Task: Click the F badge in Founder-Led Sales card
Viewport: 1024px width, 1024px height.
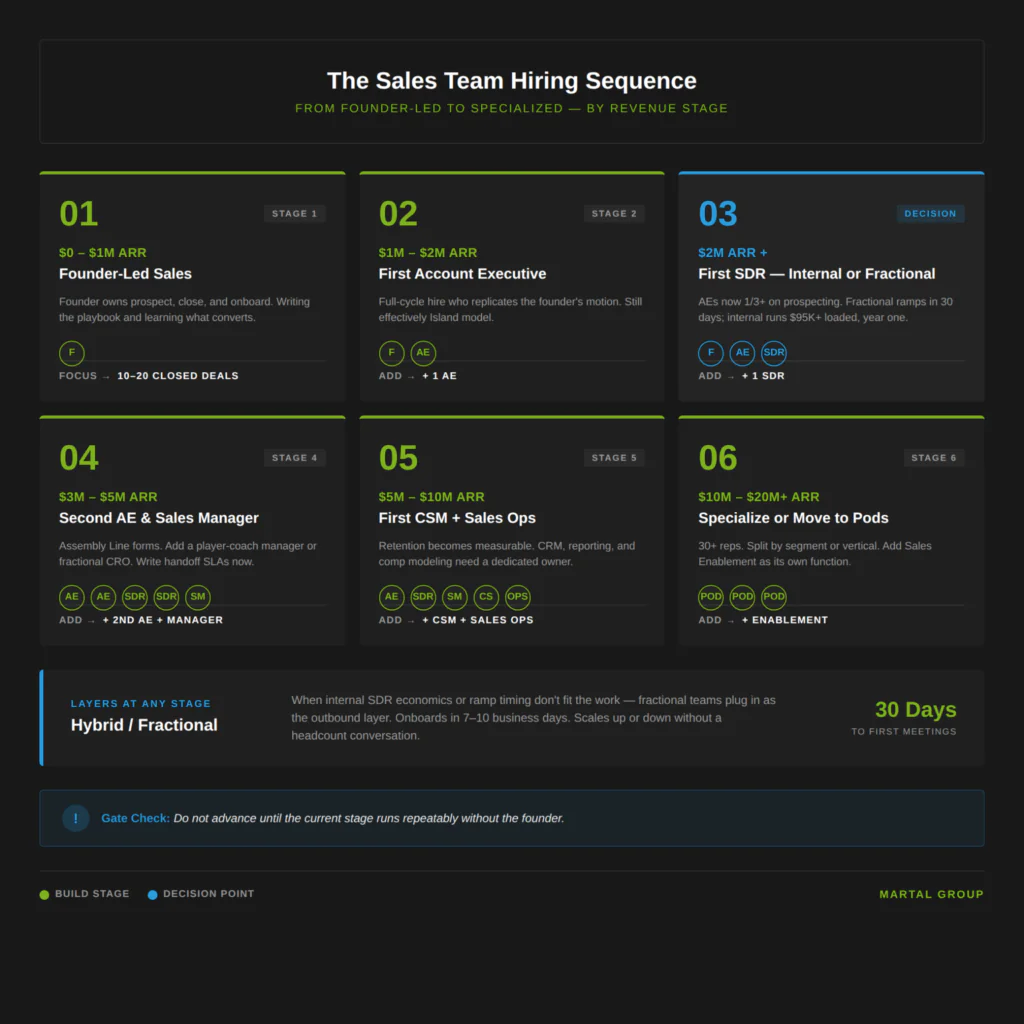Action: tap(72, 353)
